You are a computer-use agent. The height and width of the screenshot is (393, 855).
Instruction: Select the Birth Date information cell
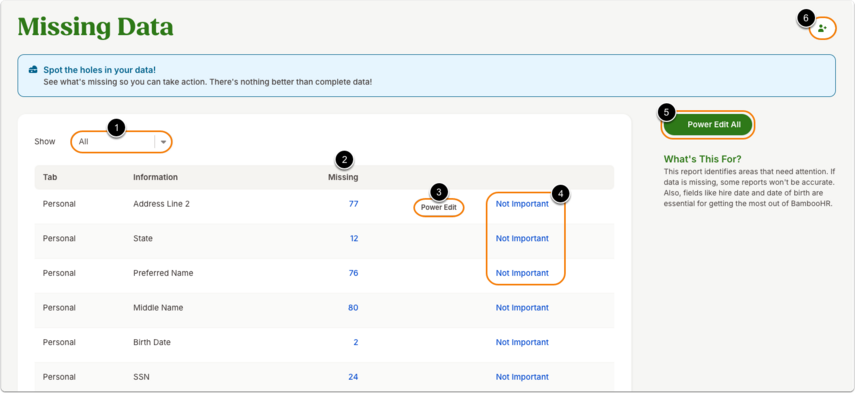pyautogui.click(x=152, y=342)
